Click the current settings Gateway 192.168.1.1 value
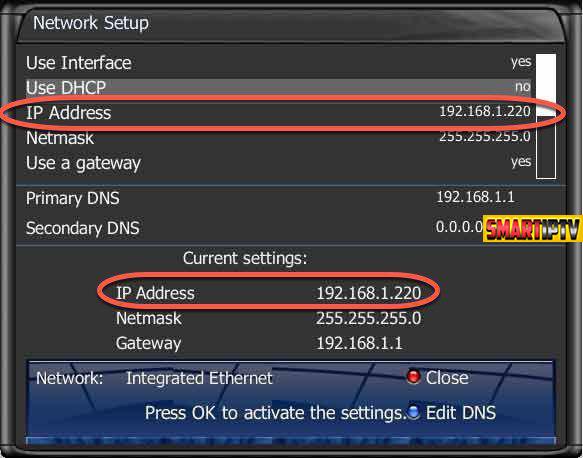 pyautogui.click(x=359, y=343)
